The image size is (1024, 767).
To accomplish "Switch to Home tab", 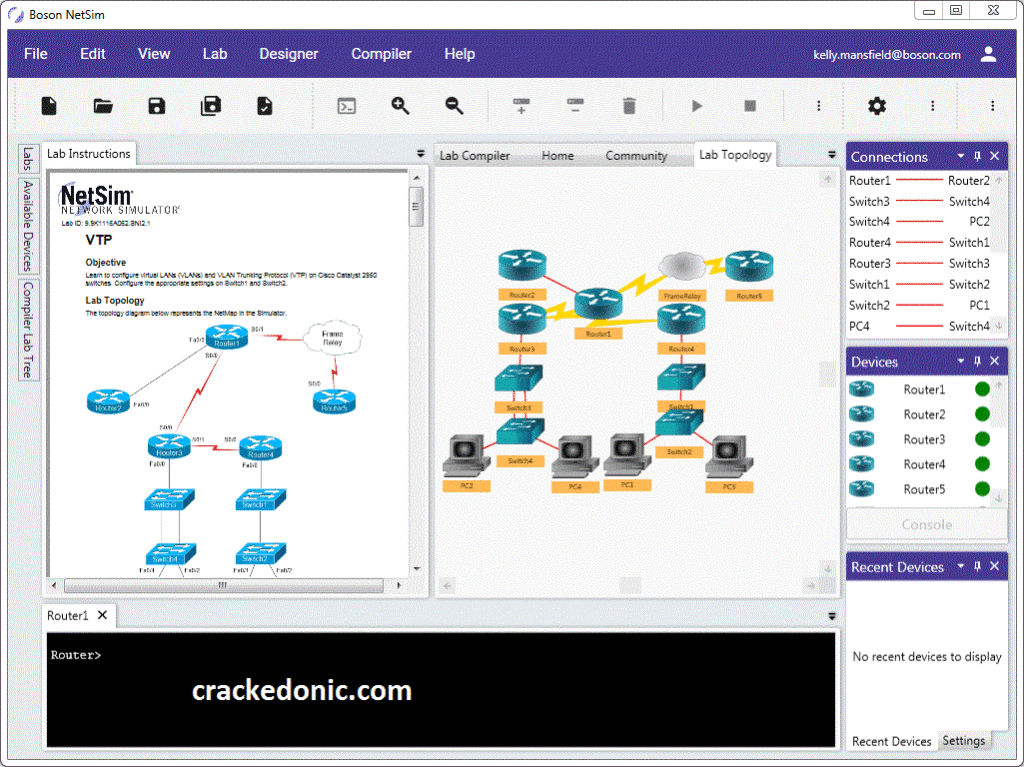I will pos(558,155).
